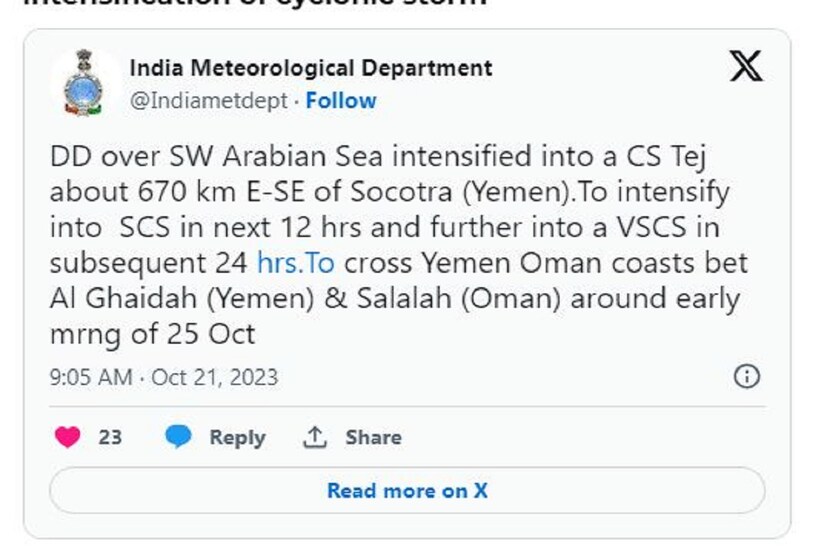Select the Share text label
The height and width of the screenshot is (551, 827).
pyautogui.click(x=373, y=437)
